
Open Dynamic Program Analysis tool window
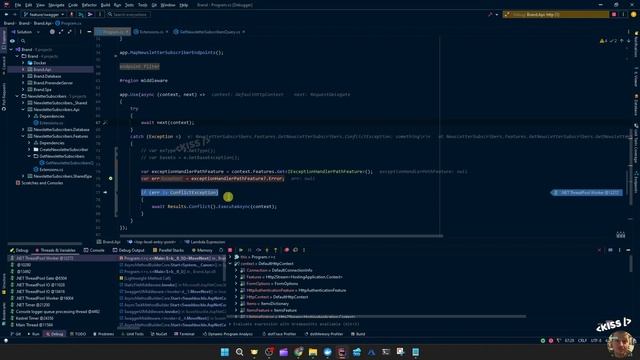click(228, 334)
